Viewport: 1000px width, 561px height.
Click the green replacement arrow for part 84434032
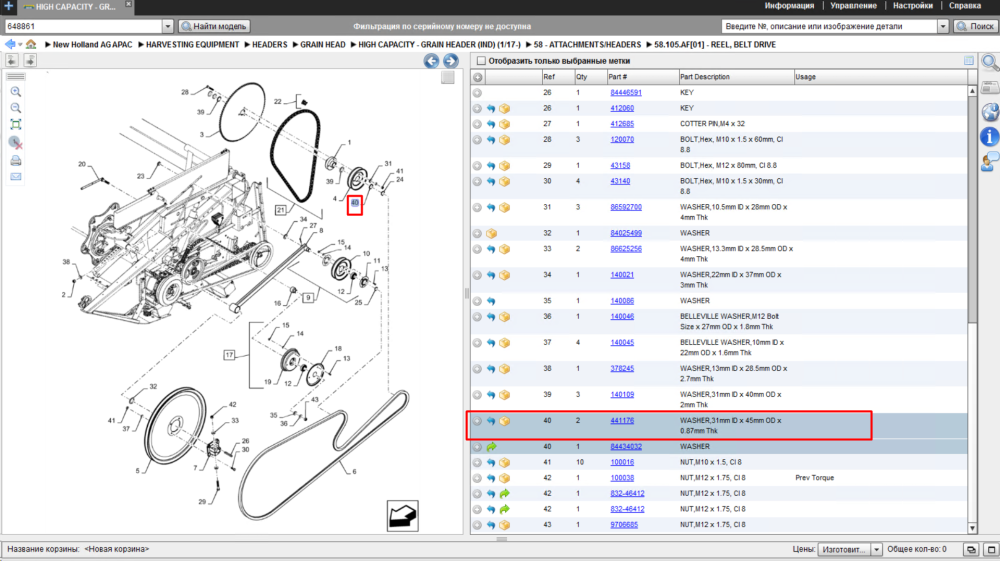pos(491,448)
